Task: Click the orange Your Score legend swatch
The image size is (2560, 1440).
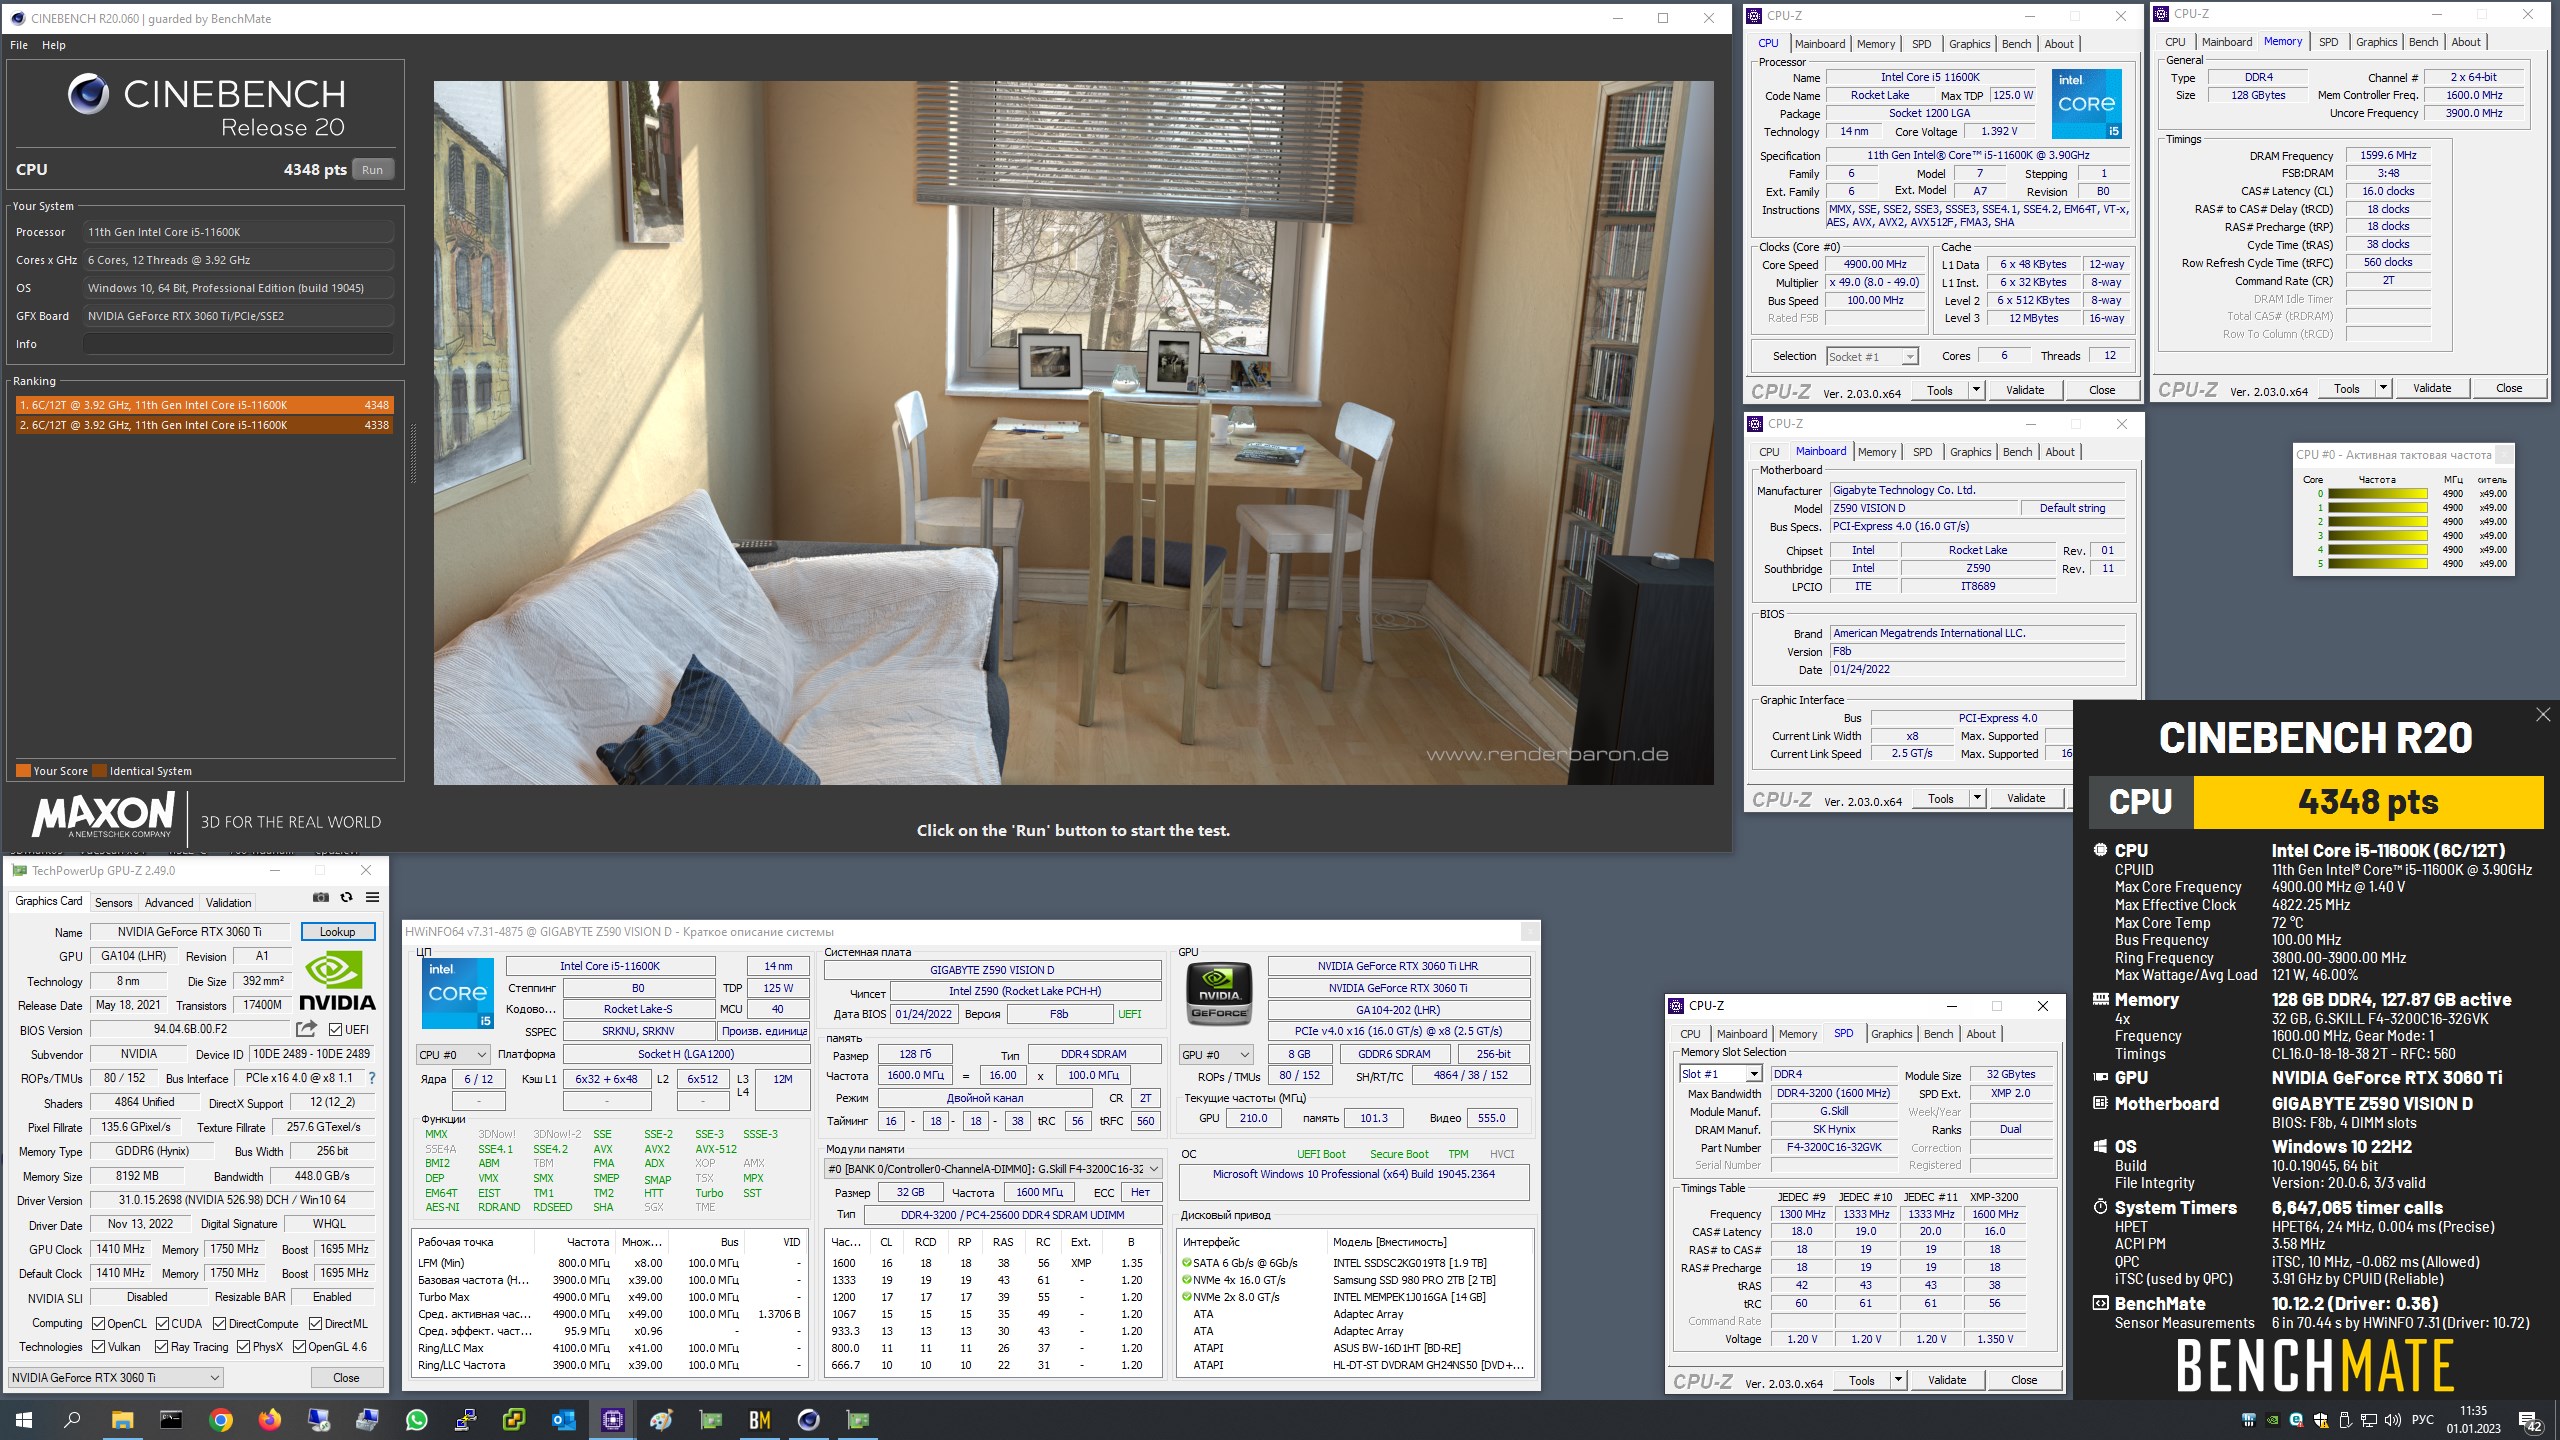Action: [x=23, y=771]
